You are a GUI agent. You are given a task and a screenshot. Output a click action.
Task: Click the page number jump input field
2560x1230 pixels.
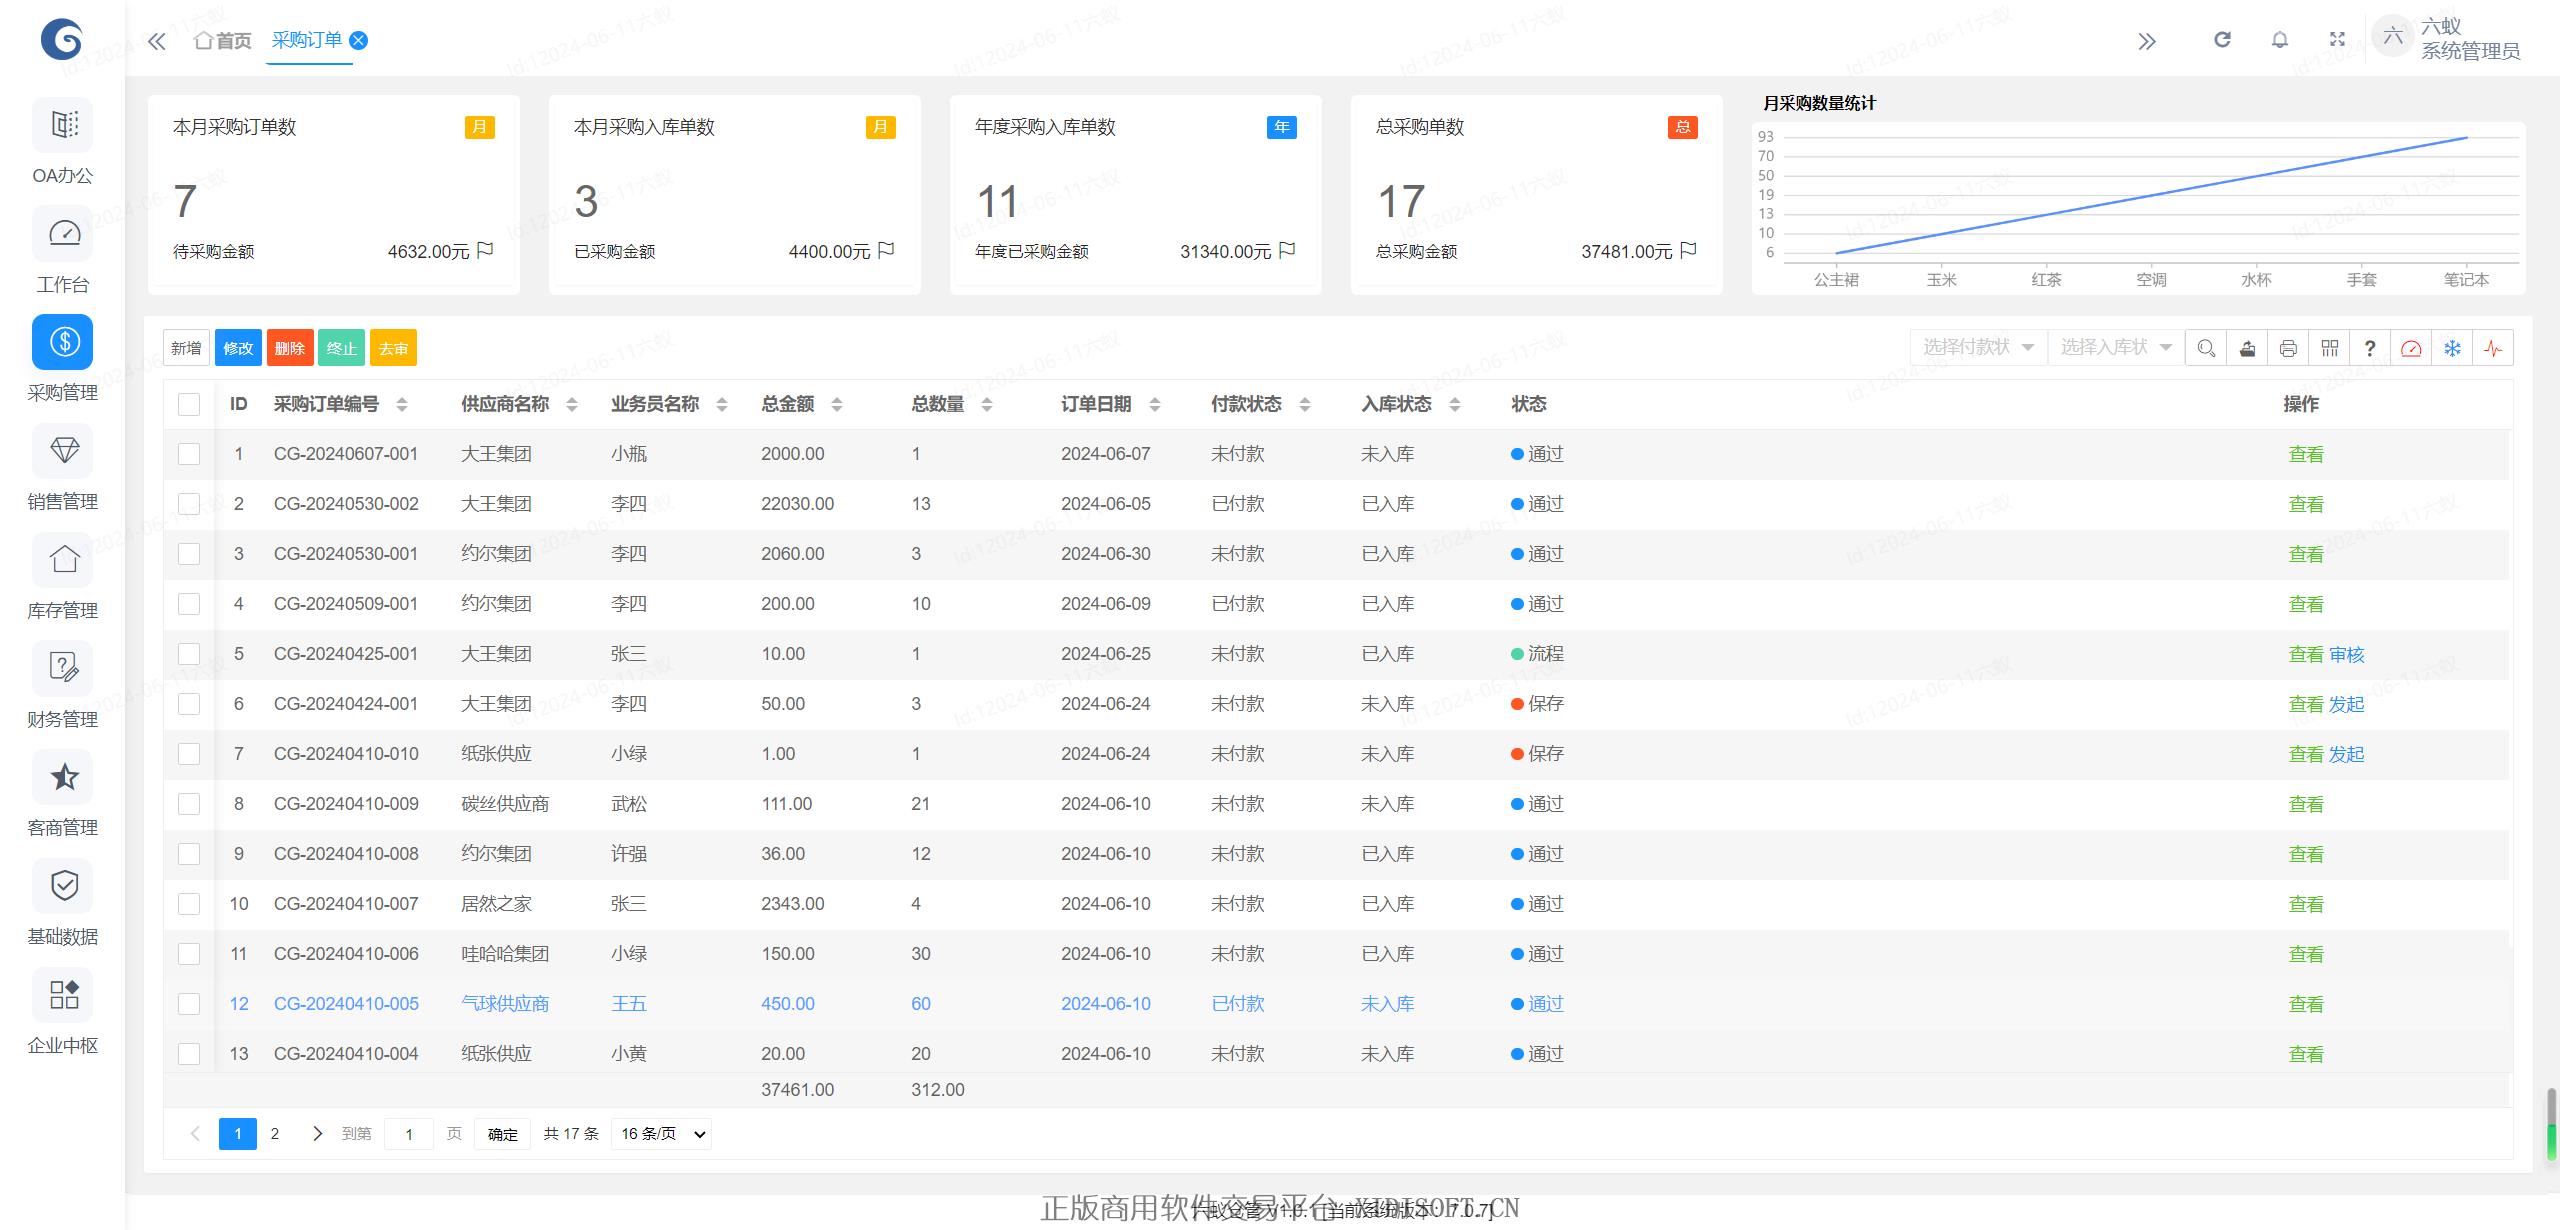(x=409, y=1134)
